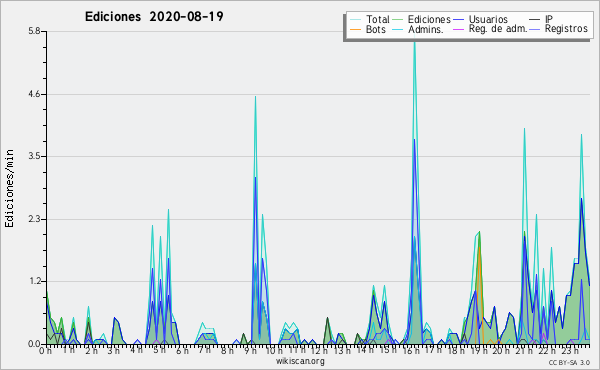Click the '19 h' x-axis label

point(479,350)
